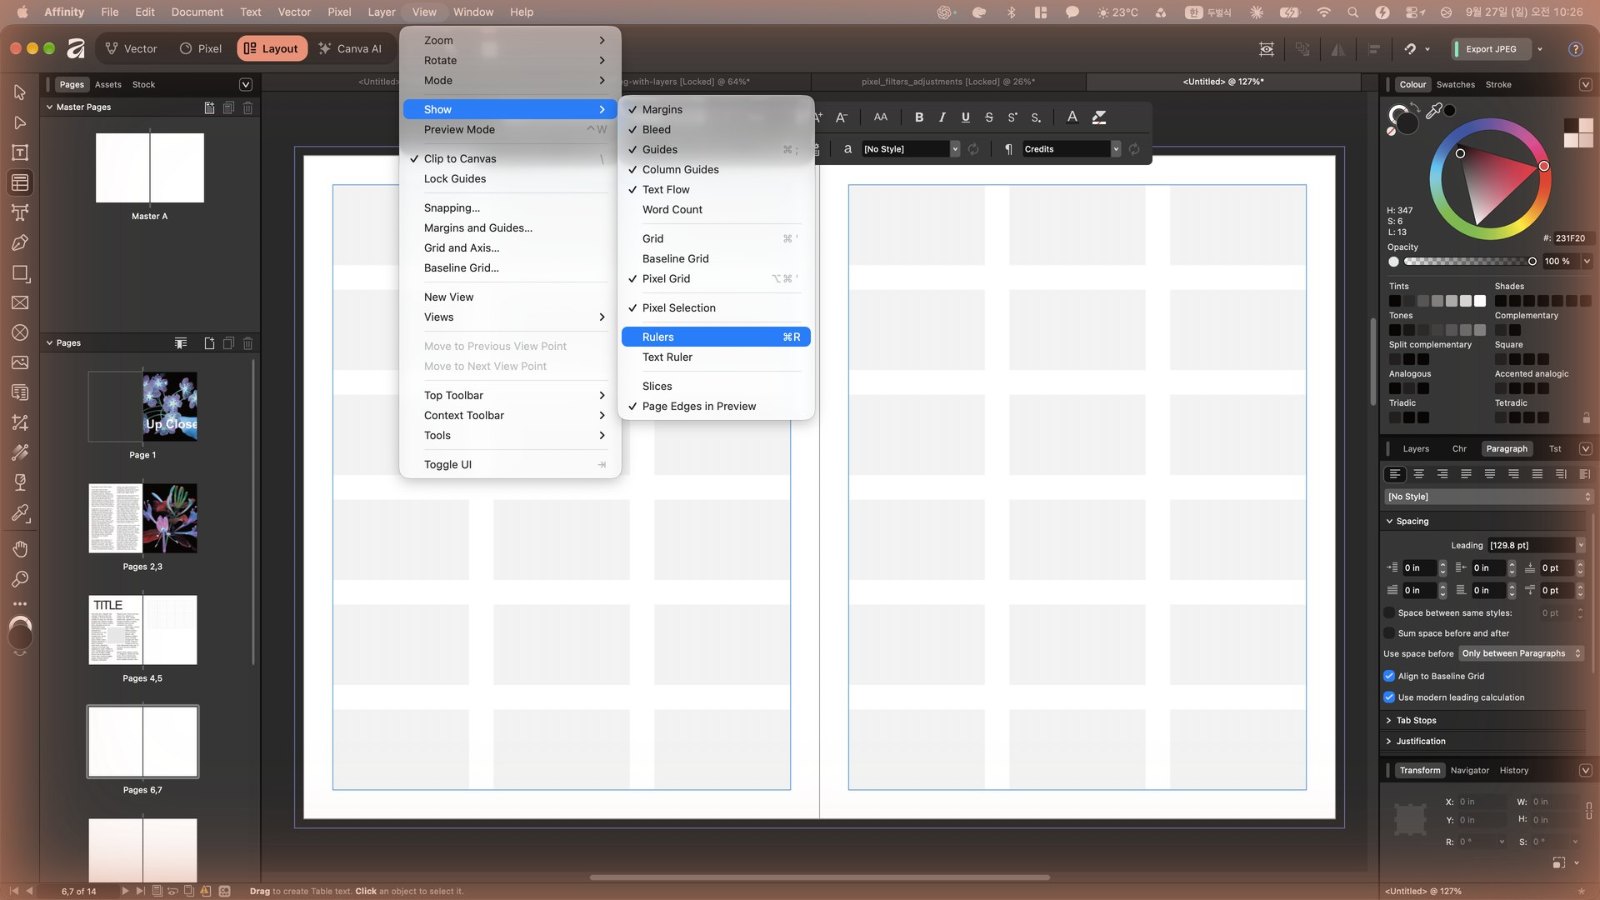Uncheck Align to Baseline Grid
The image size is (1600, 900).
point(1389,676)
